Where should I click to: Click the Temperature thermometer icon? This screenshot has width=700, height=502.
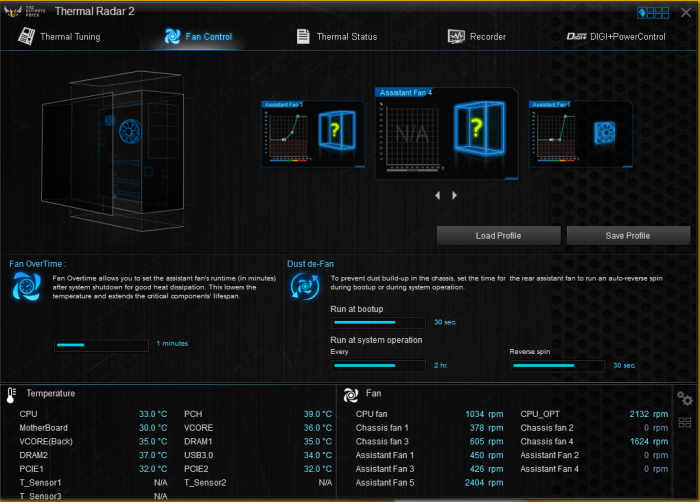[x=11, y=395]
